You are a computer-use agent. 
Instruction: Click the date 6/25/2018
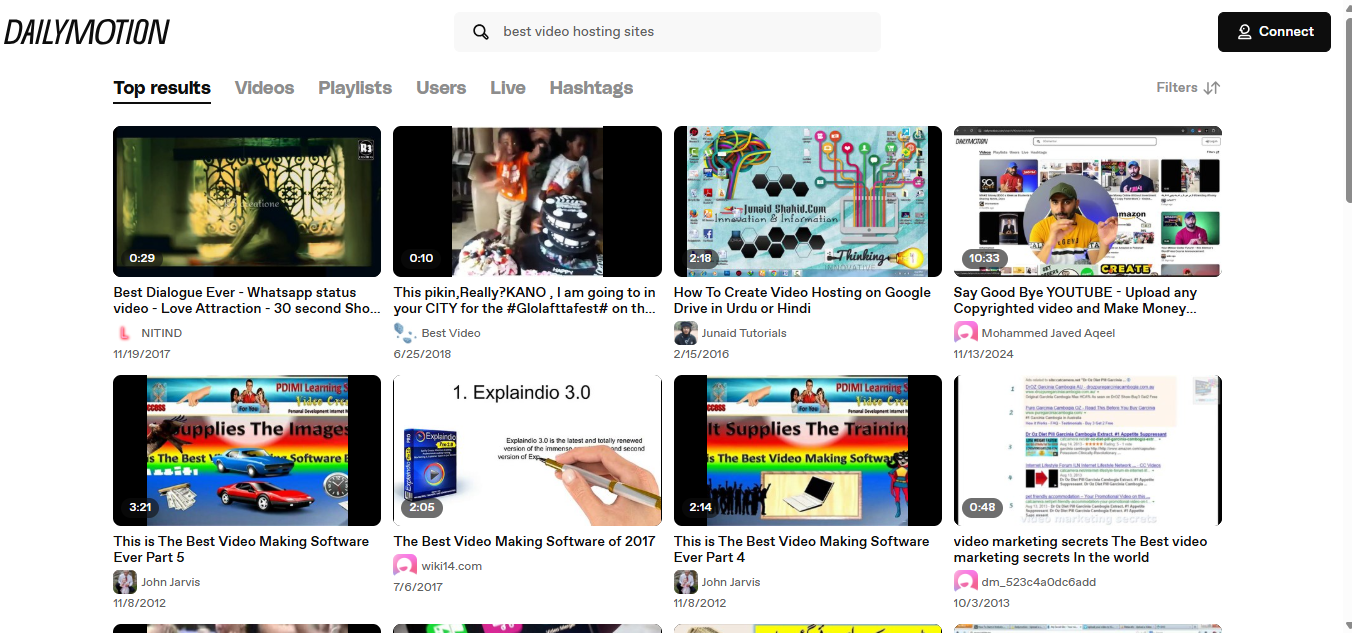coord(422,354)
